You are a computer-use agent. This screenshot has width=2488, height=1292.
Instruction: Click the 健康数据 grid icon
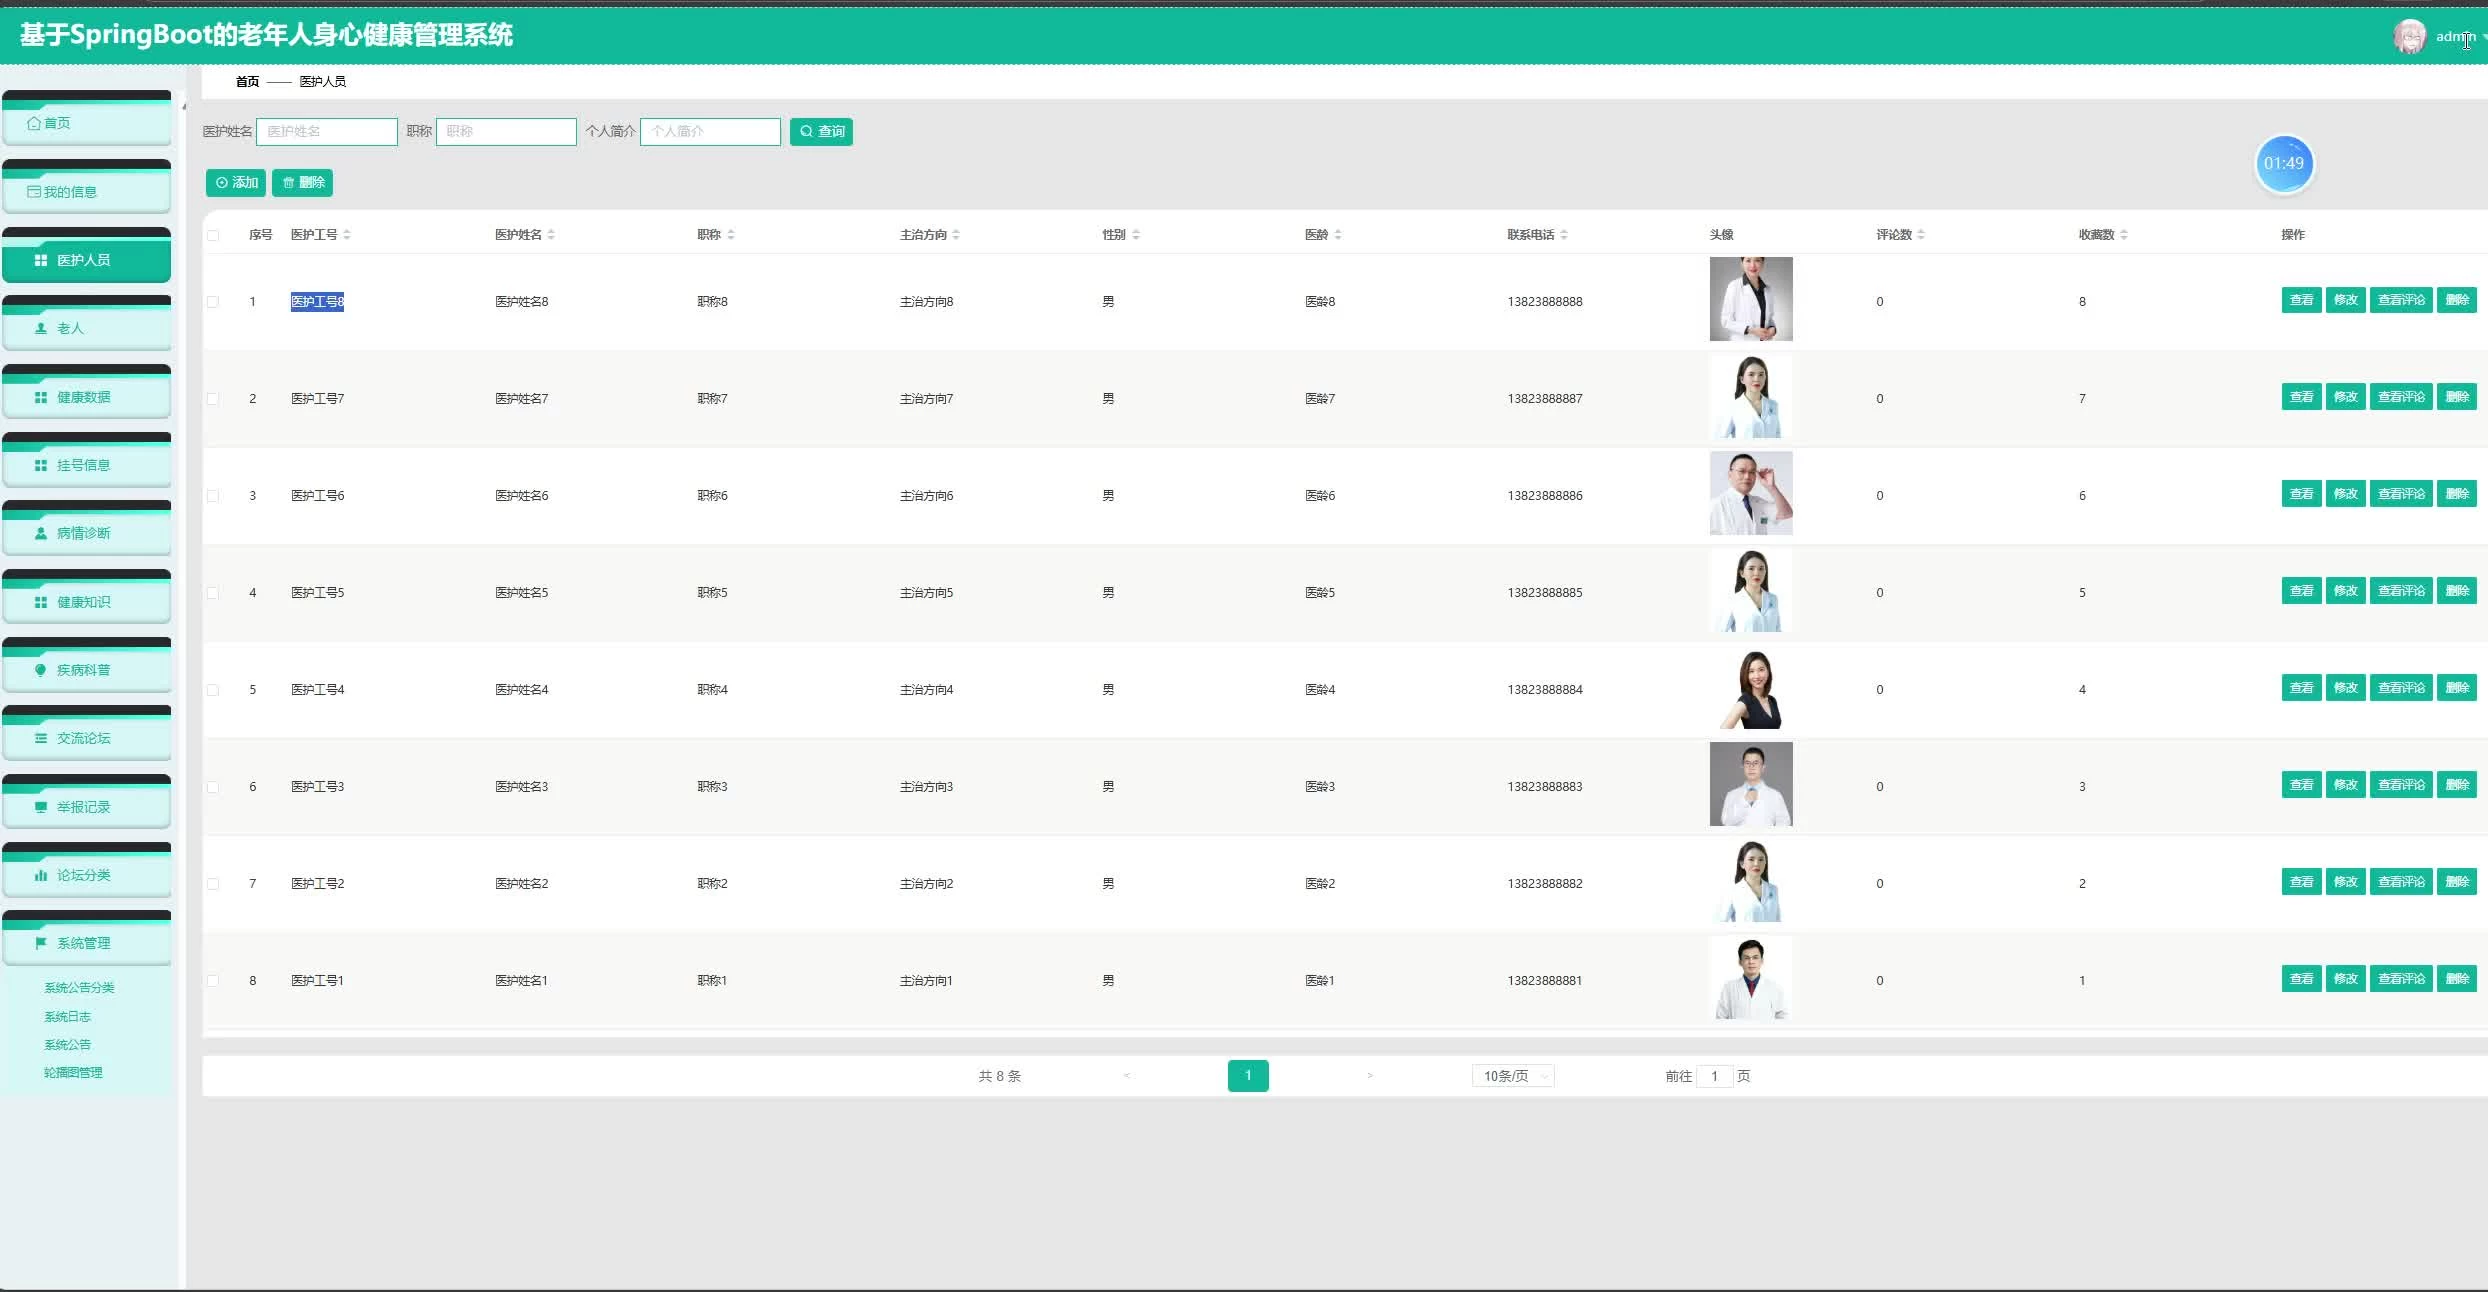pyautogui.click(x=41, y=397)
